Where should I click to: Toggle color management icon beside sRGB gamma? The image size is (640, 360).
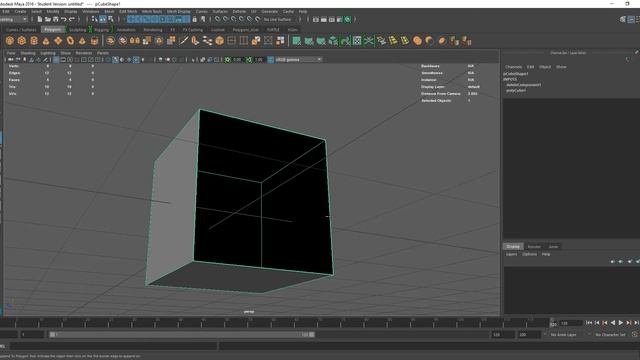(270, 60)
